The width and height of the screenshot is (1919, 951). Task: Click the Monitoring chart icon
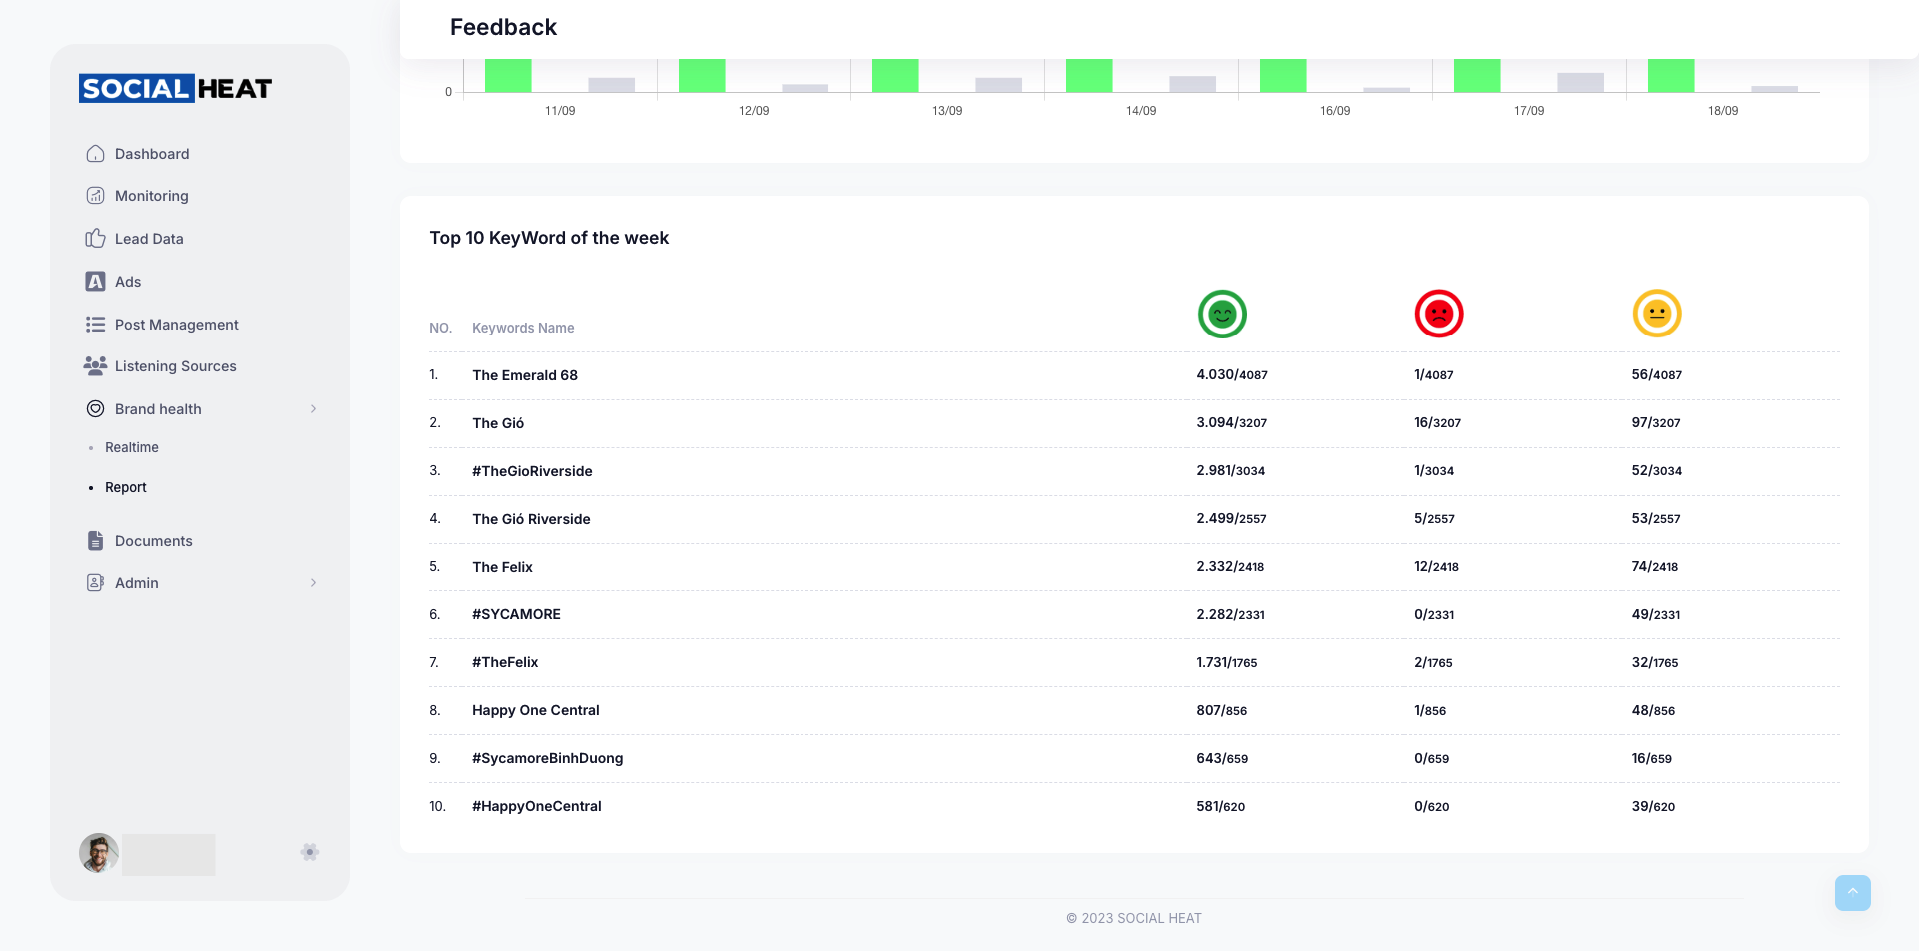(x=95, y=196)
